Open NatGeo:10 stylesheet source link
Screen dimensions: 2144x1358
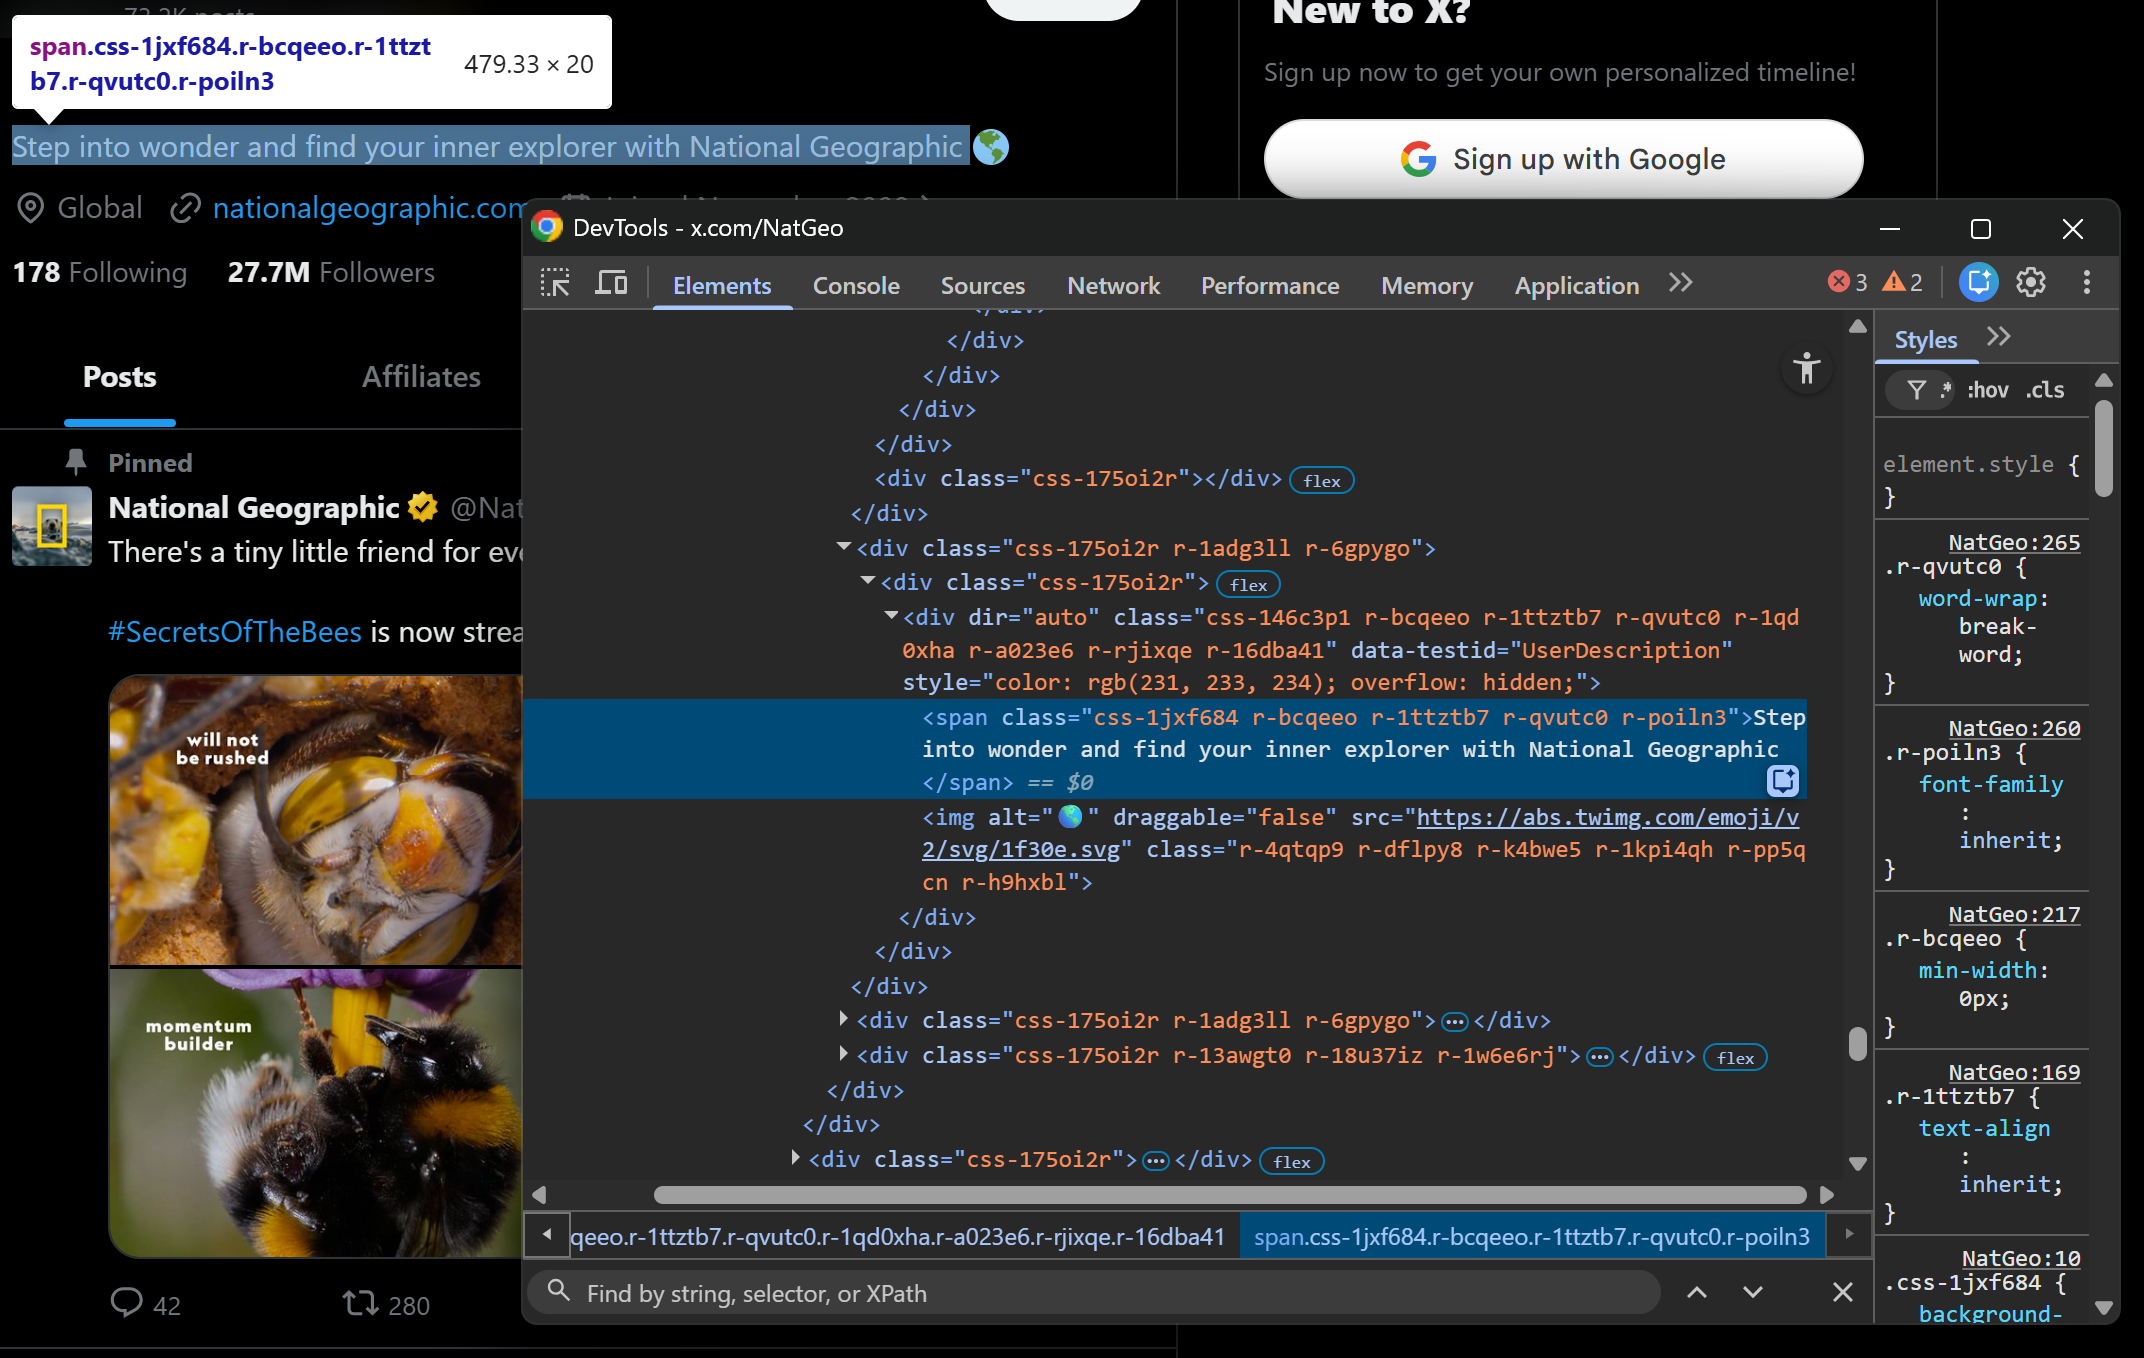[2021, 1258]
